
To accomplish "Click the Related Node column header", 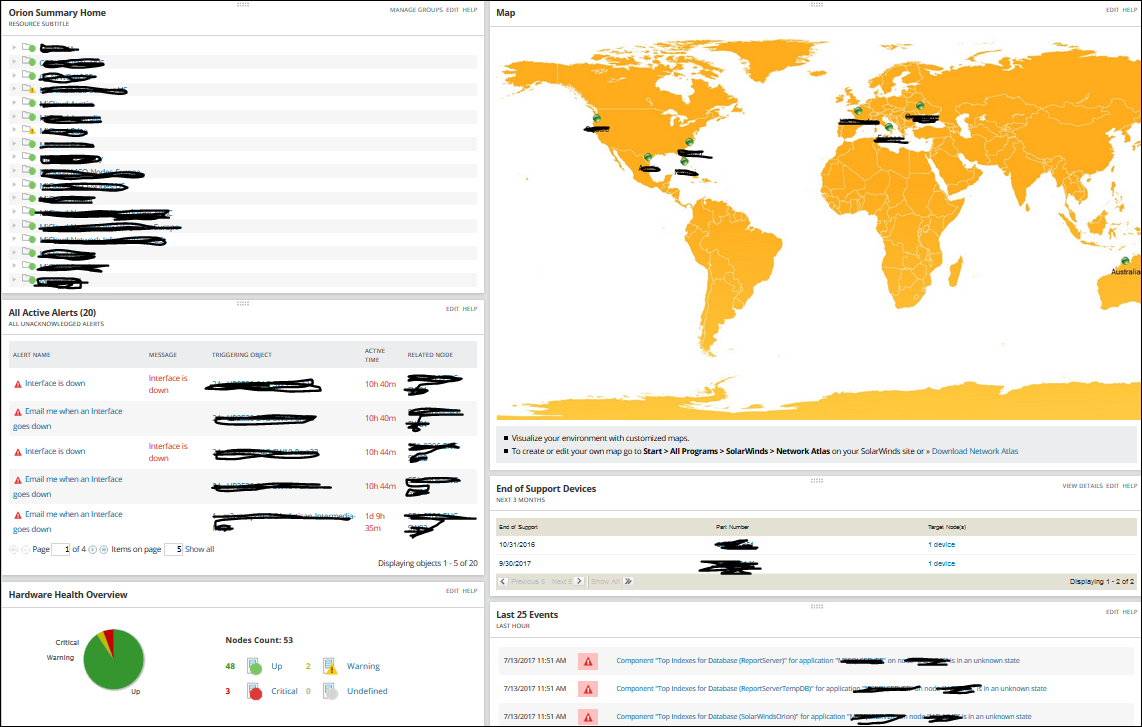I will click(430, 355).
